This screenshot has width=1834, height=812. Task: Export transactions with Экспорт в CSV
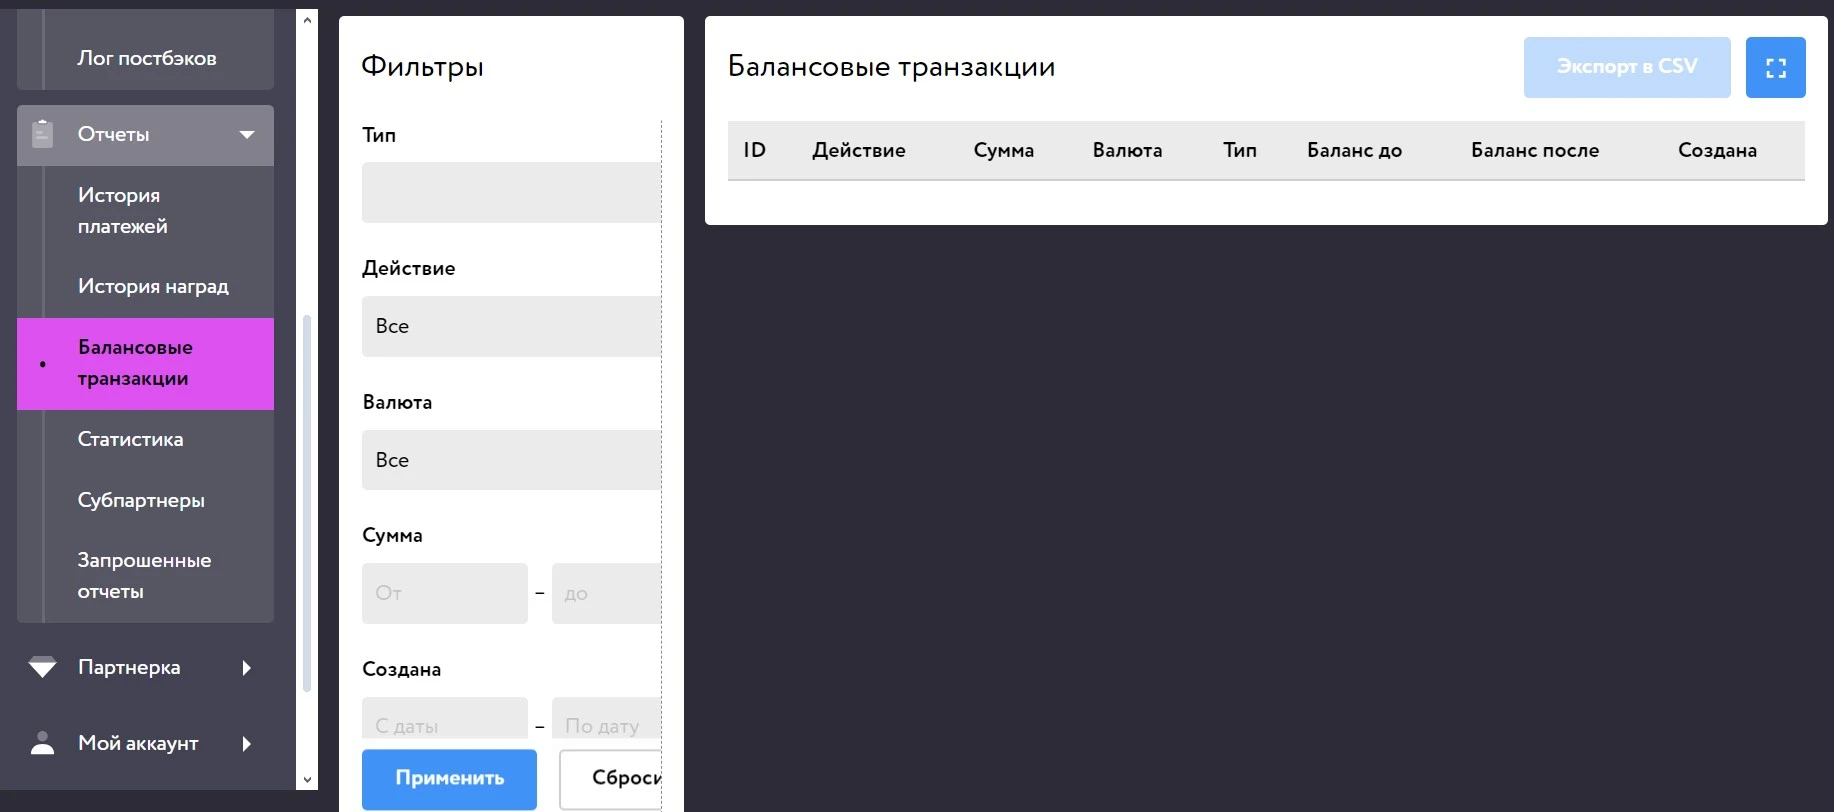(x=1627, y=67)
